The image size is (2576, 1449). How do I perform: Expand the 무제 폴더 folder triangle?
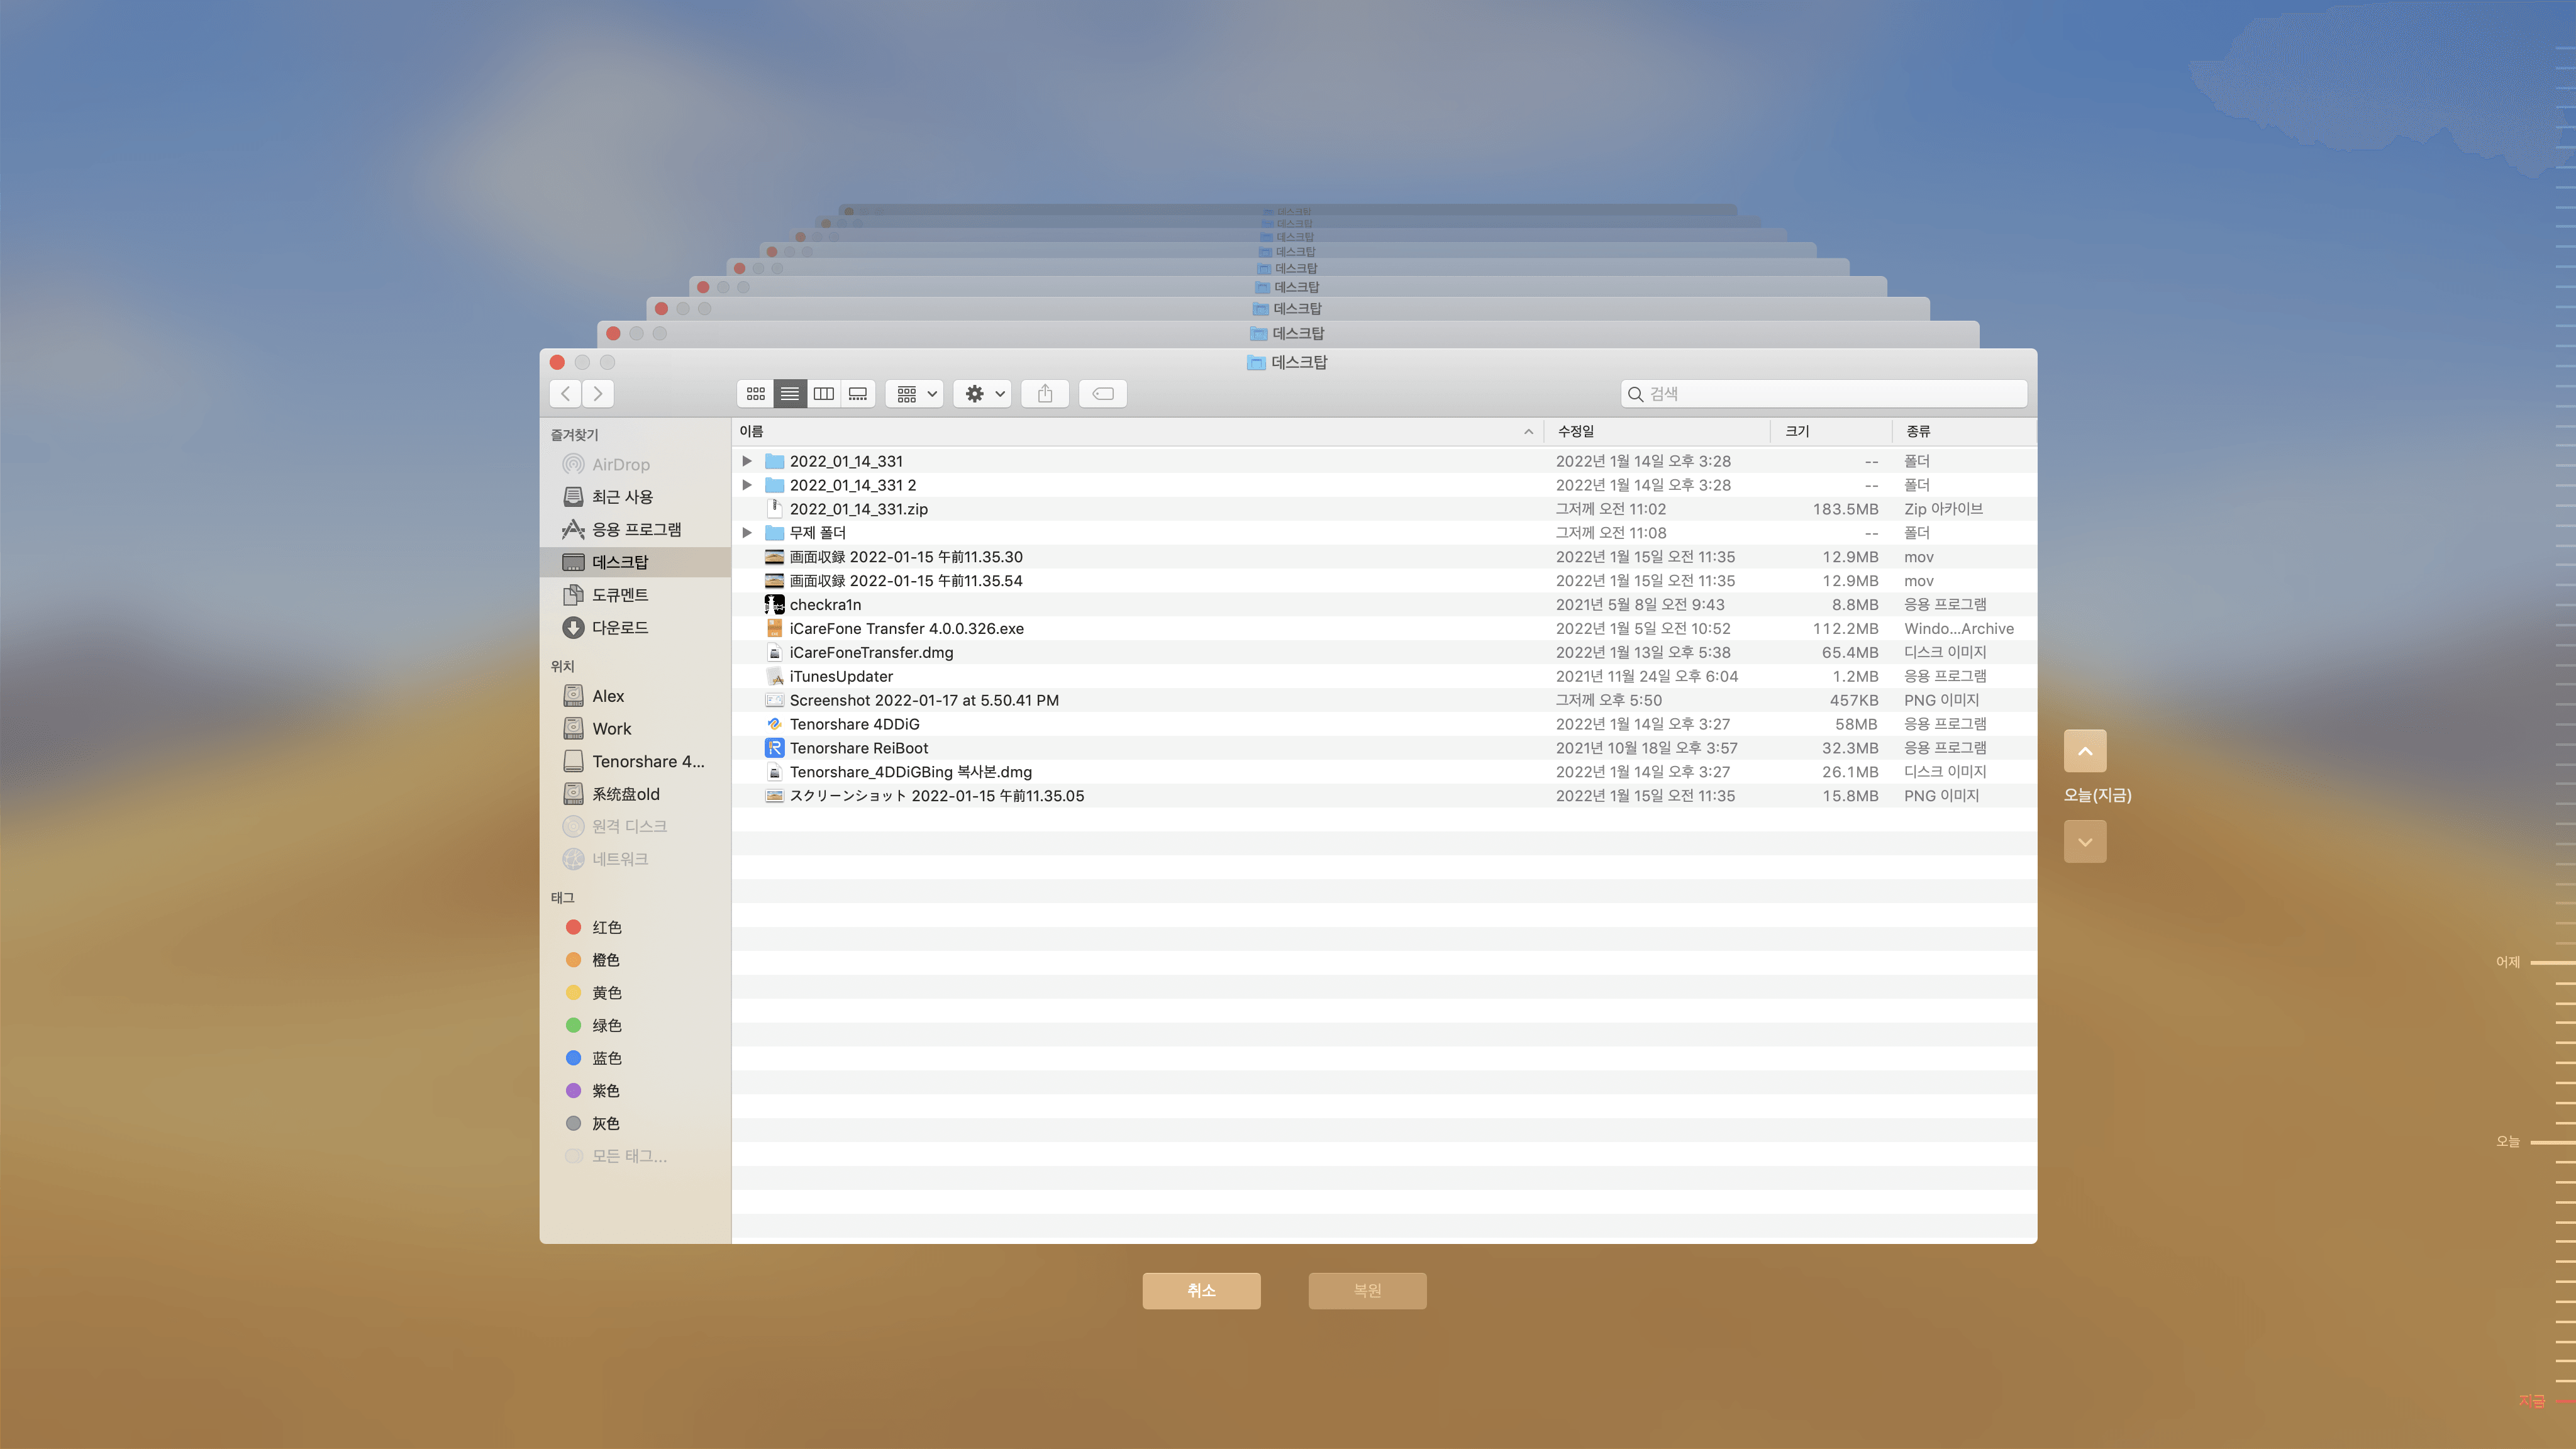(747, 533)
